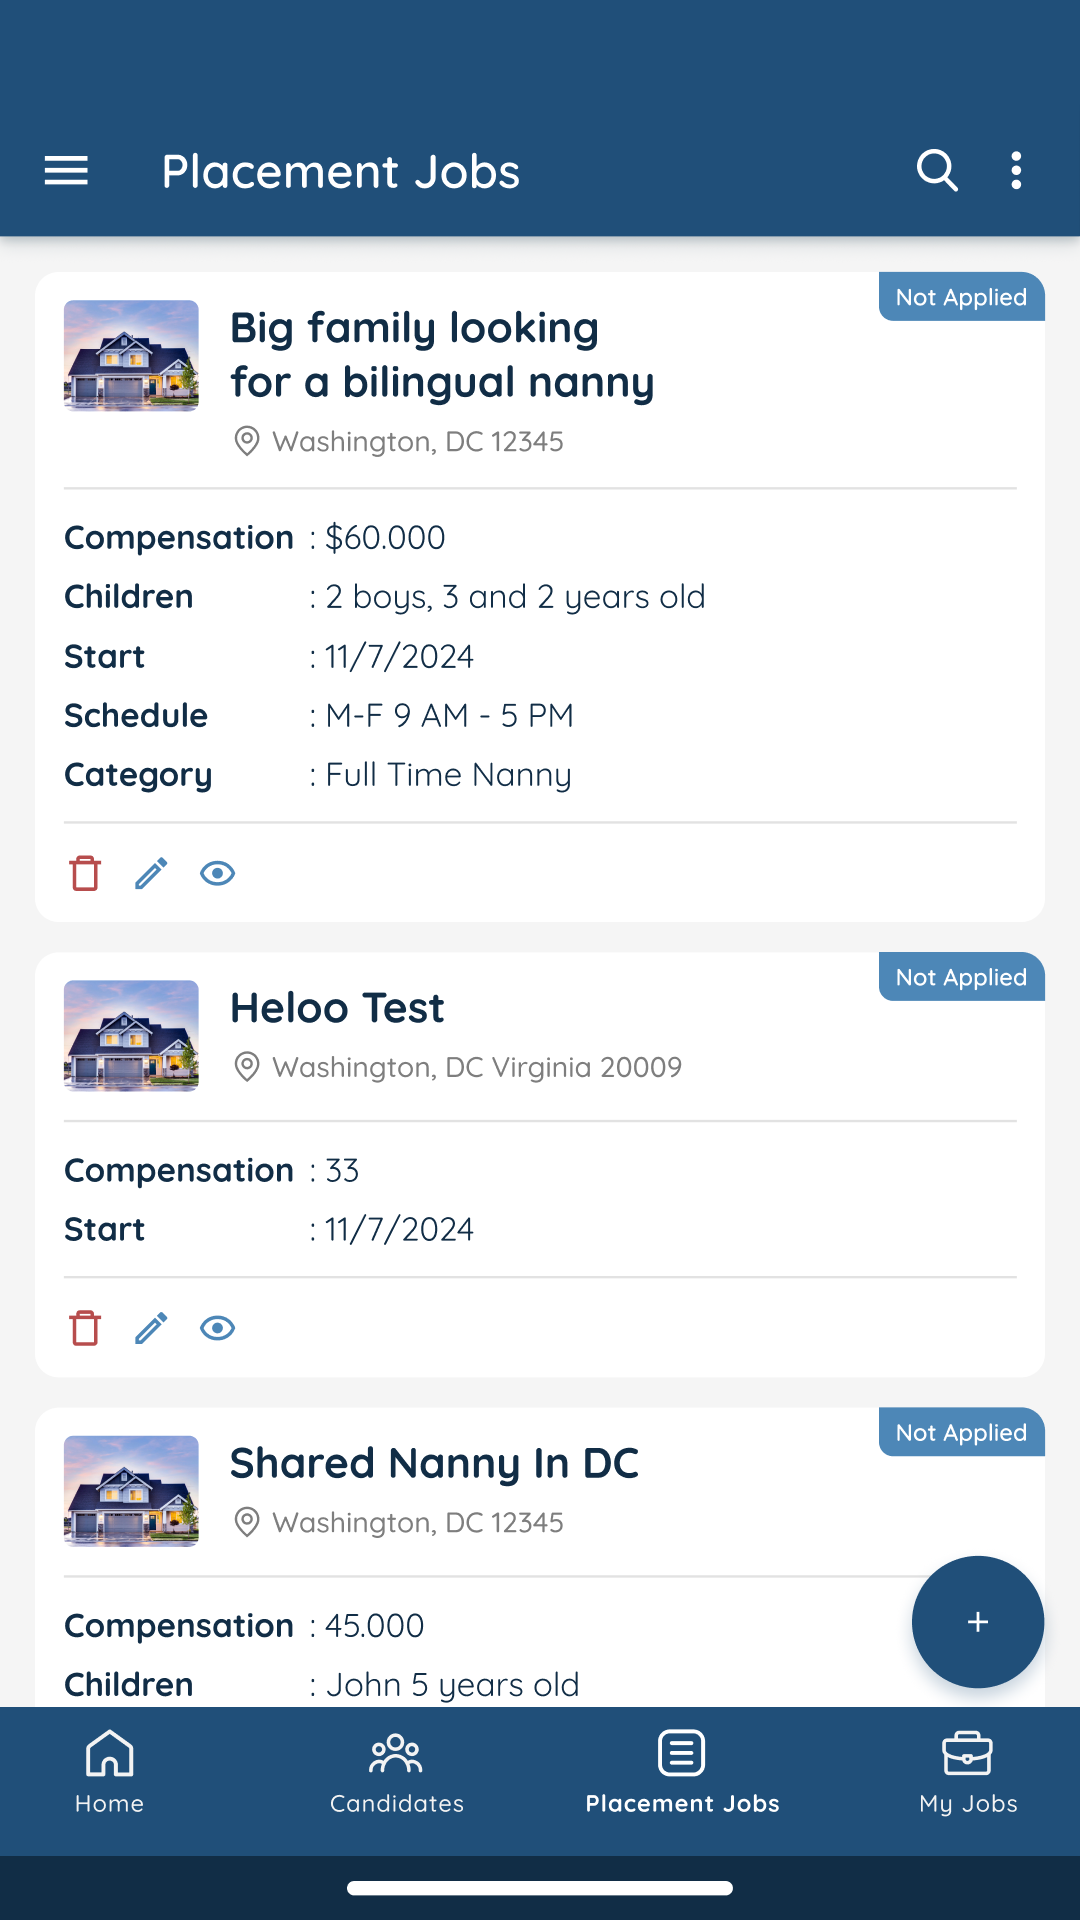The width and height of the screenshot is (1080, 1920).
Task: Select the Placement Jobs bottom tab
Action: point(682,1772)
